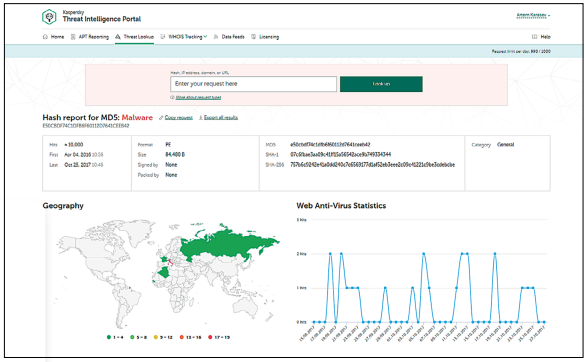Screen dimensions: 585x362
Task: Click the Look up button
Action: 381,84
